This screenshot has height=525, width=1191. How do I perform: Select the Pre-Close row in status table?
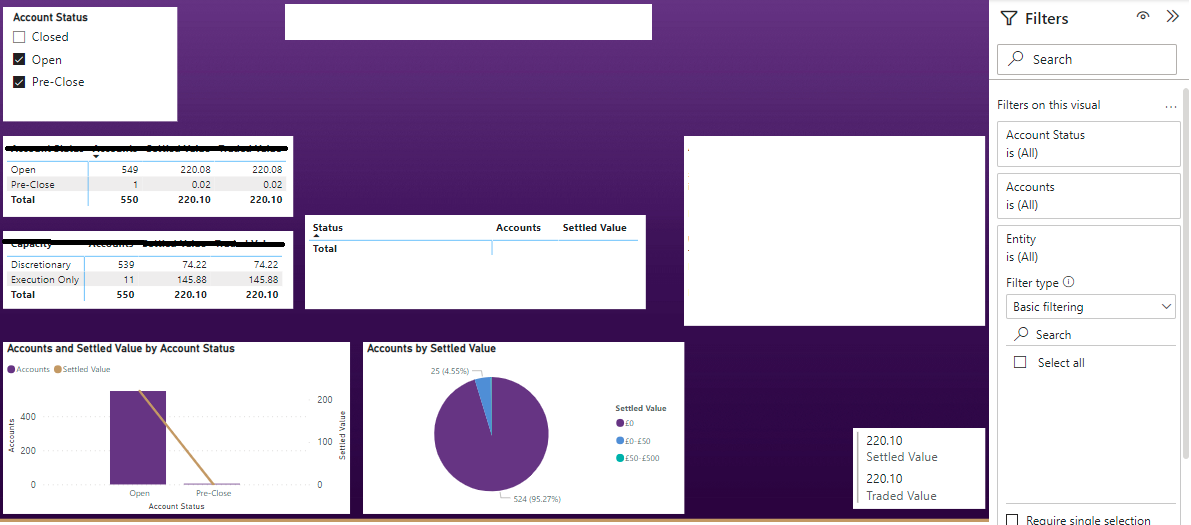click(146, 185)
